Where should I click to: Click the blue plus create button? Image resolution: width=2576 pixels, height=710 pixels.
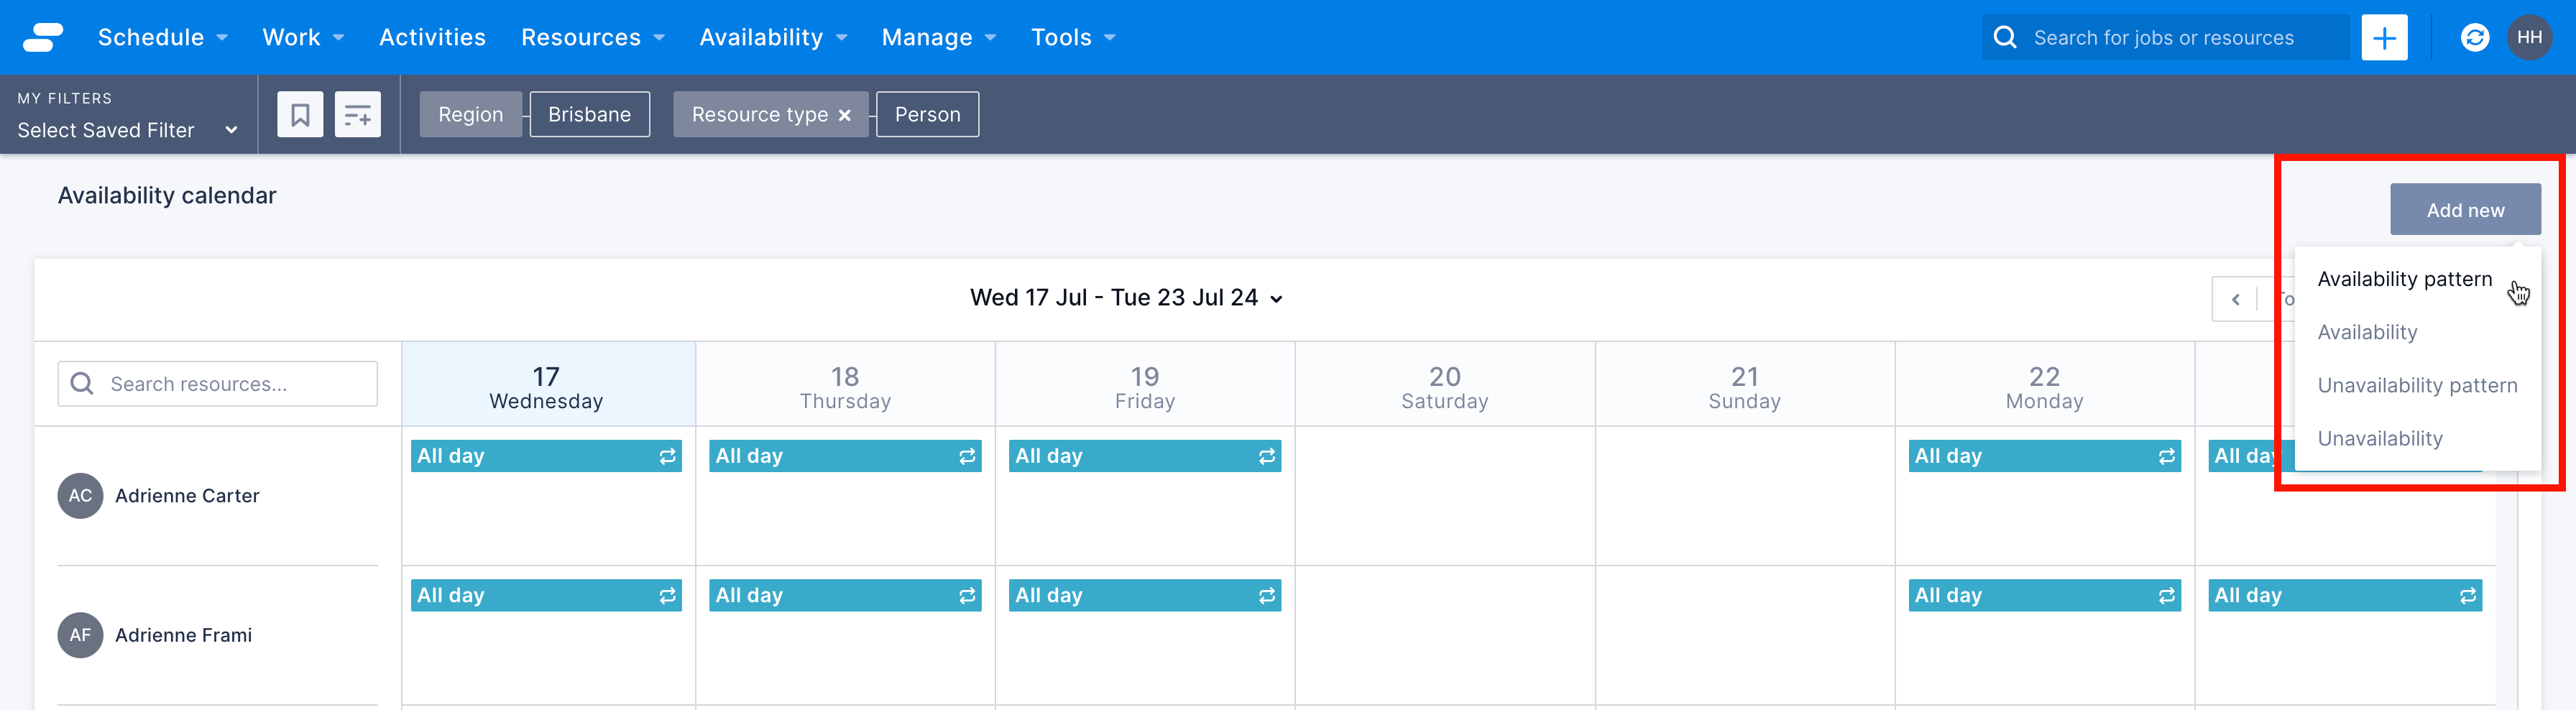tap(2384, 38)
